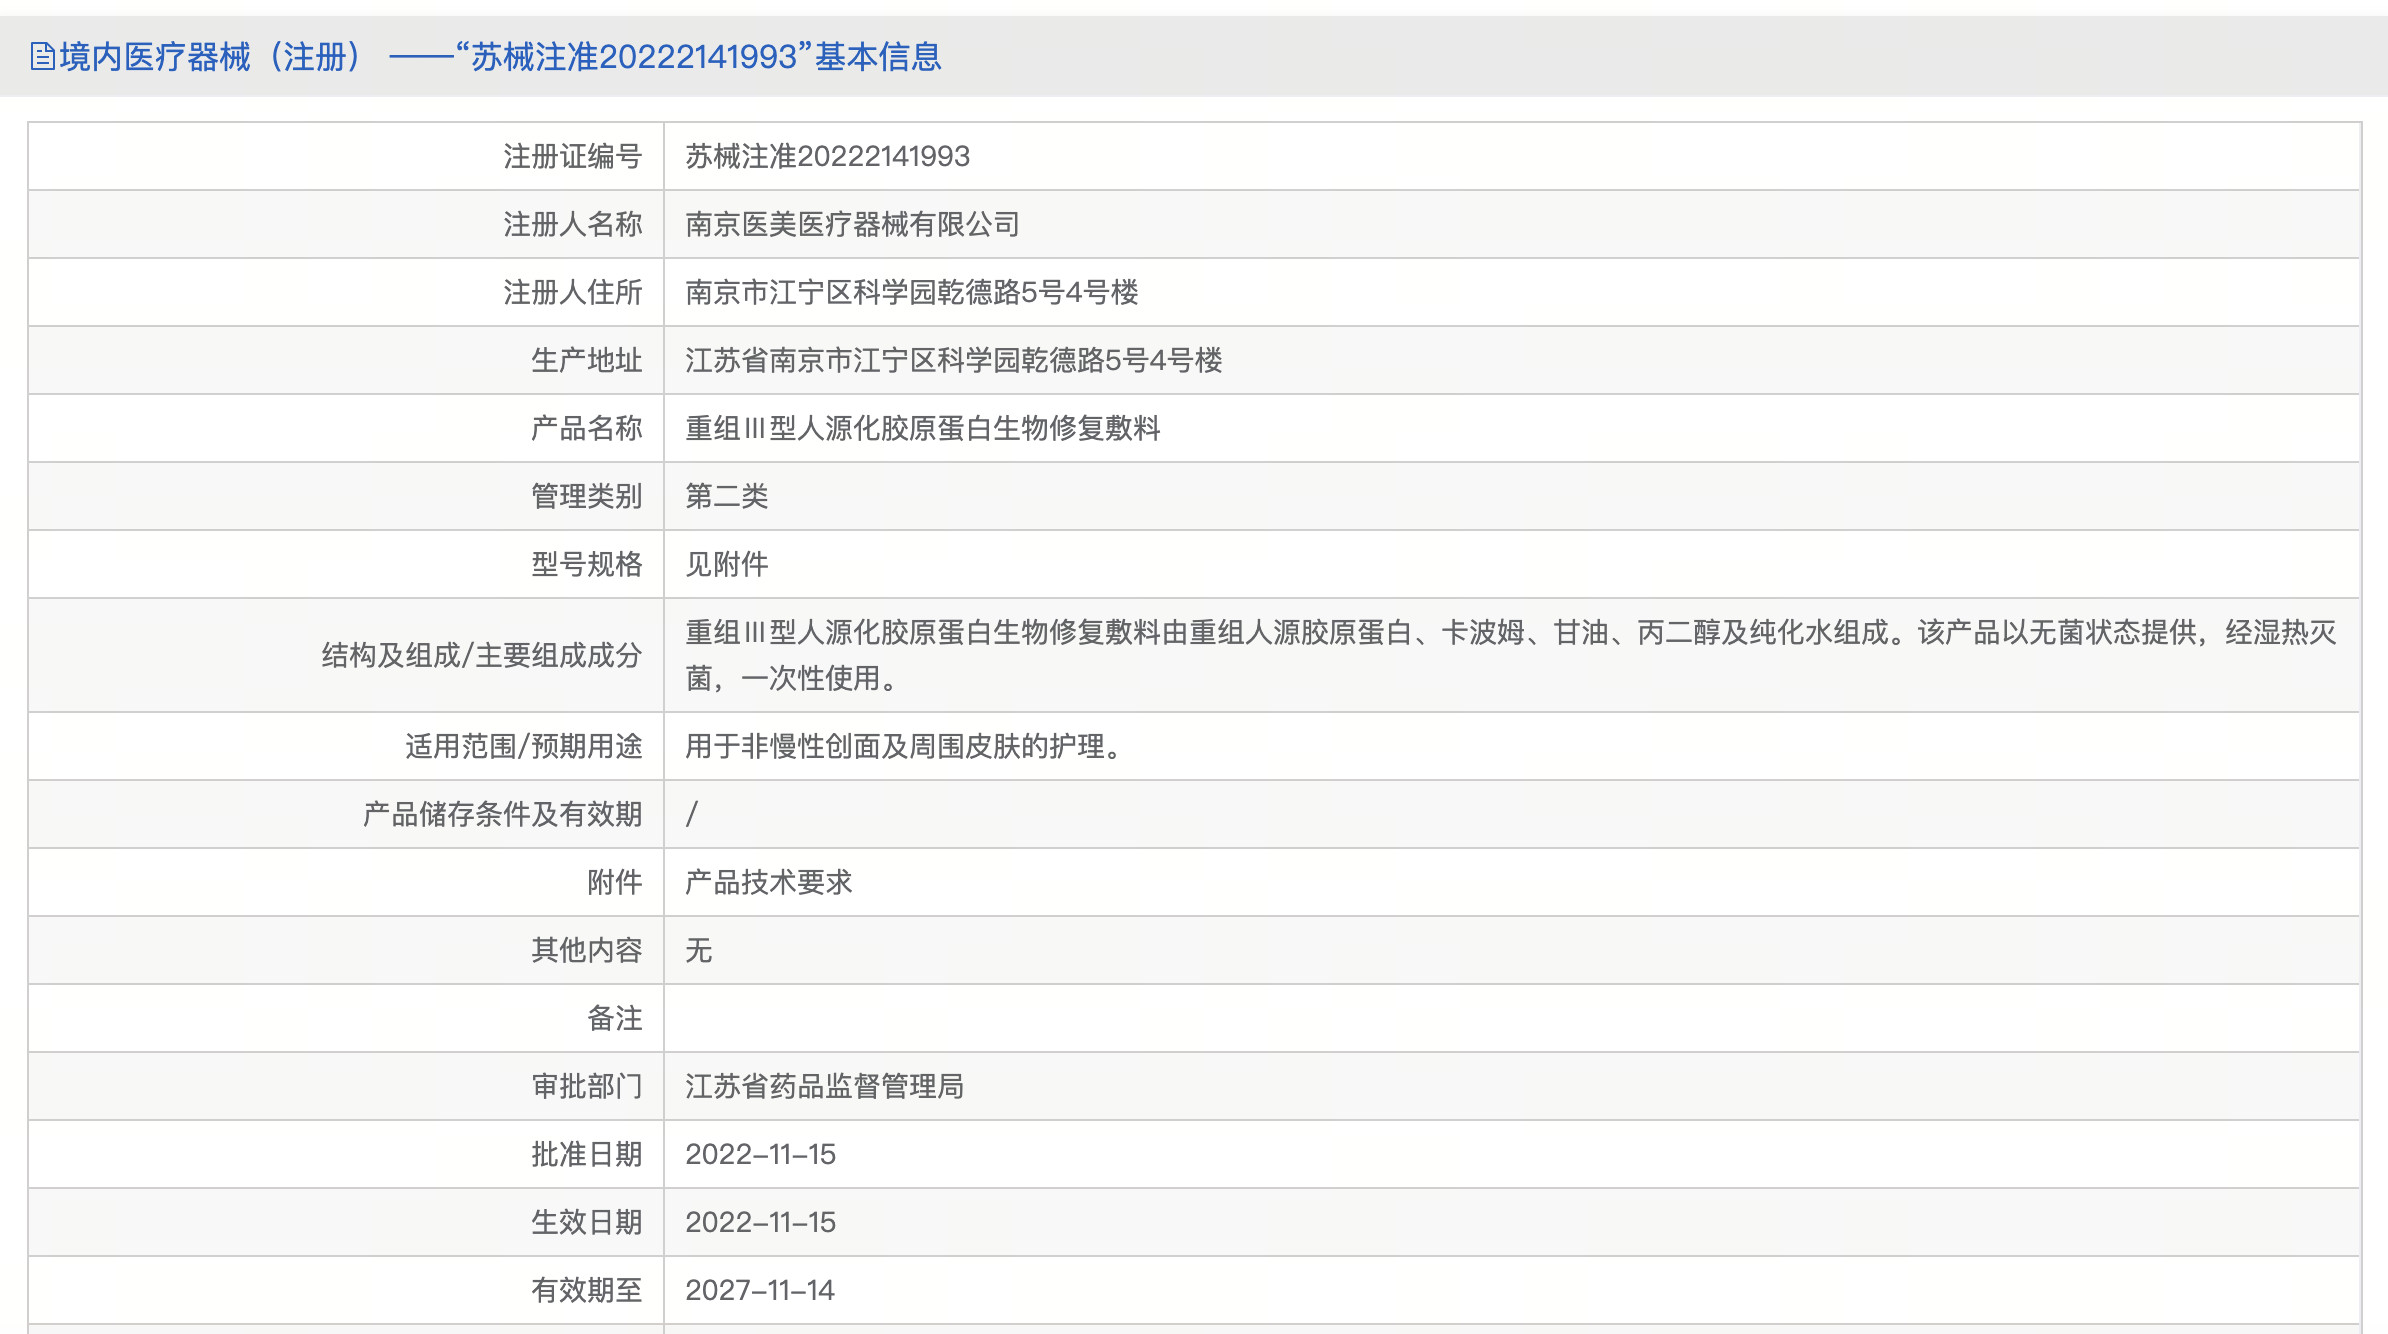2388x1334 pixels.
Task: Click the 注册人住所 label
Action: (572, 293)
